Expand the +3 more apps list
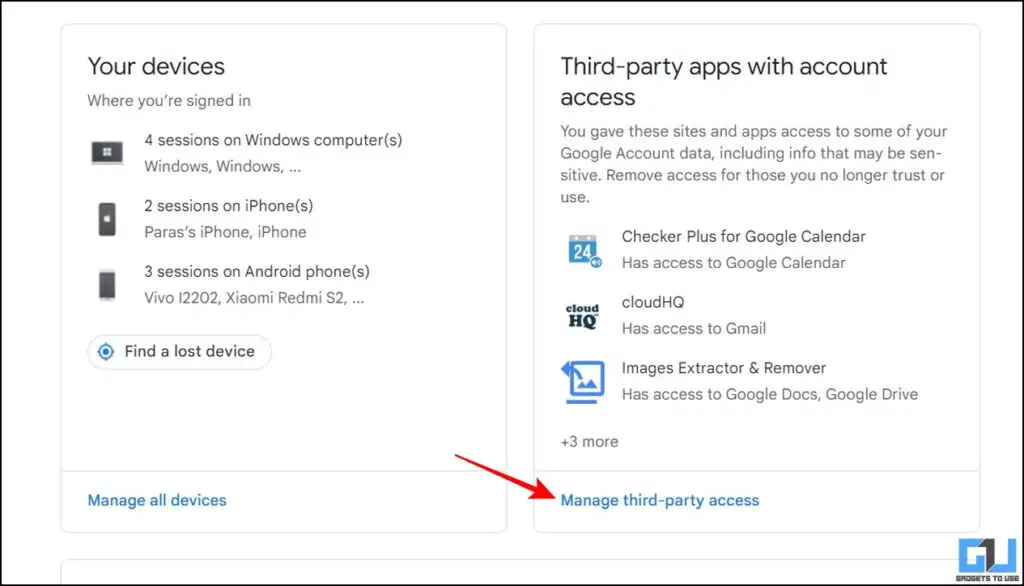The height and width of the screenshot is (586, 1024). 590,441
